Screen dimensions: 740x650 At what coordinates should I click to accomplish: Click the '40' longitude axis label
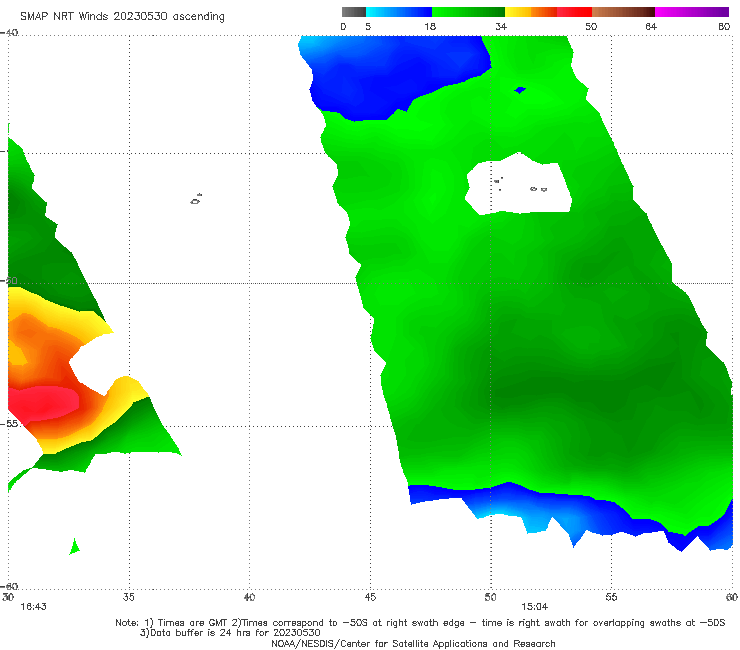pyautogui.click(x=249, y=597)
